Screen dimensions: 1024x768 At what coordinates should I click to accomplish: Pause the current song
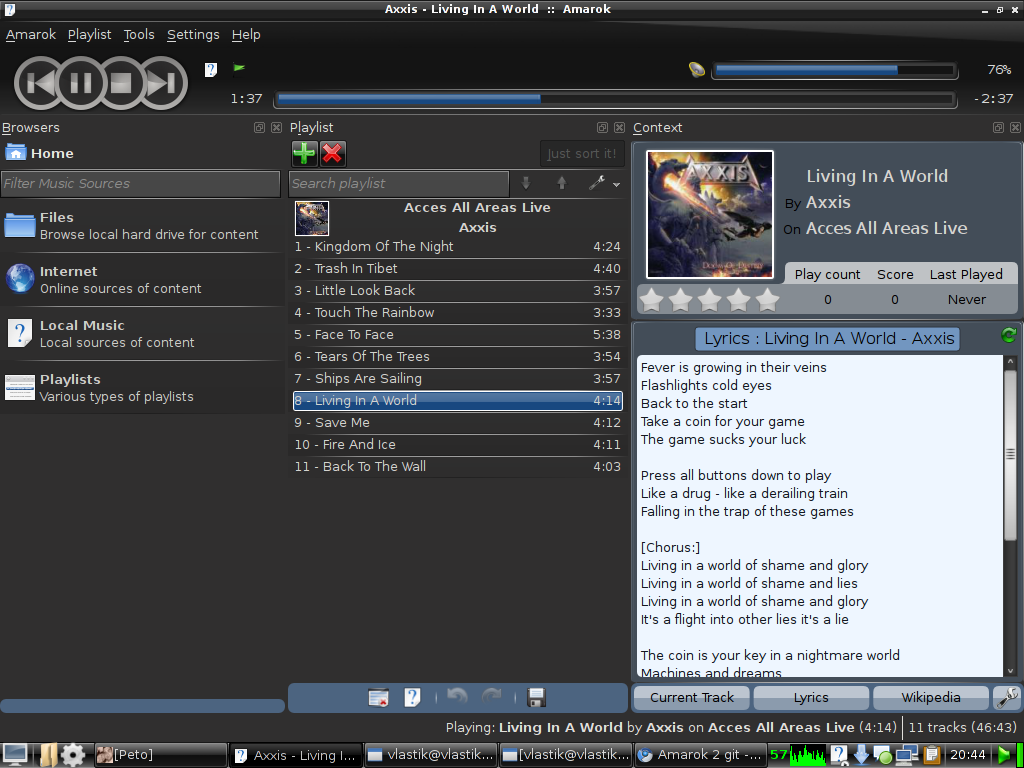(81, 83)
